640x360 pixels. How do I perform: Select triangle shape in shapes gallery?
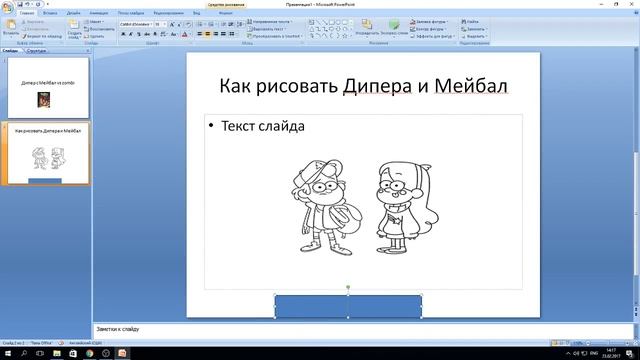312,29
